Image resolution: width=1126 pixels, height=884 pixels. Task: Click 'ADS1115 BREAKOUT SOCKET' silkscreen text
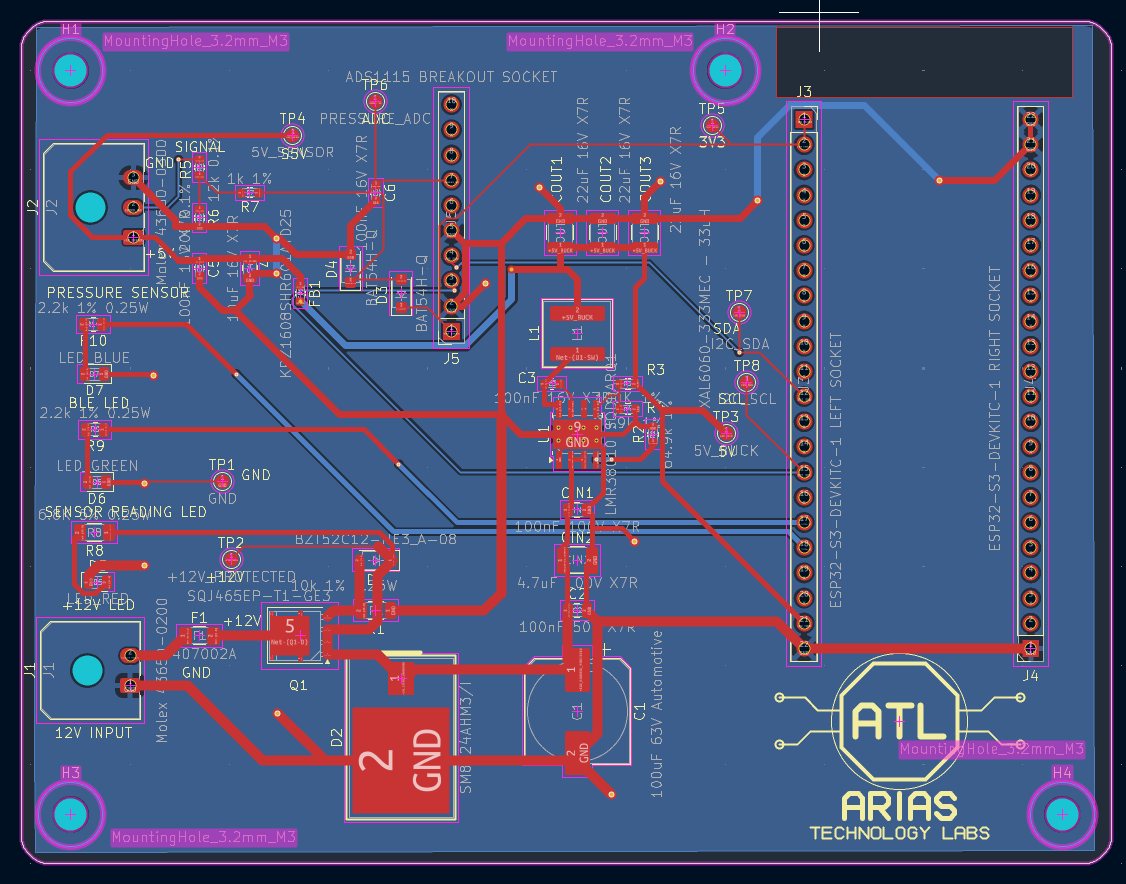click(452, 77)
